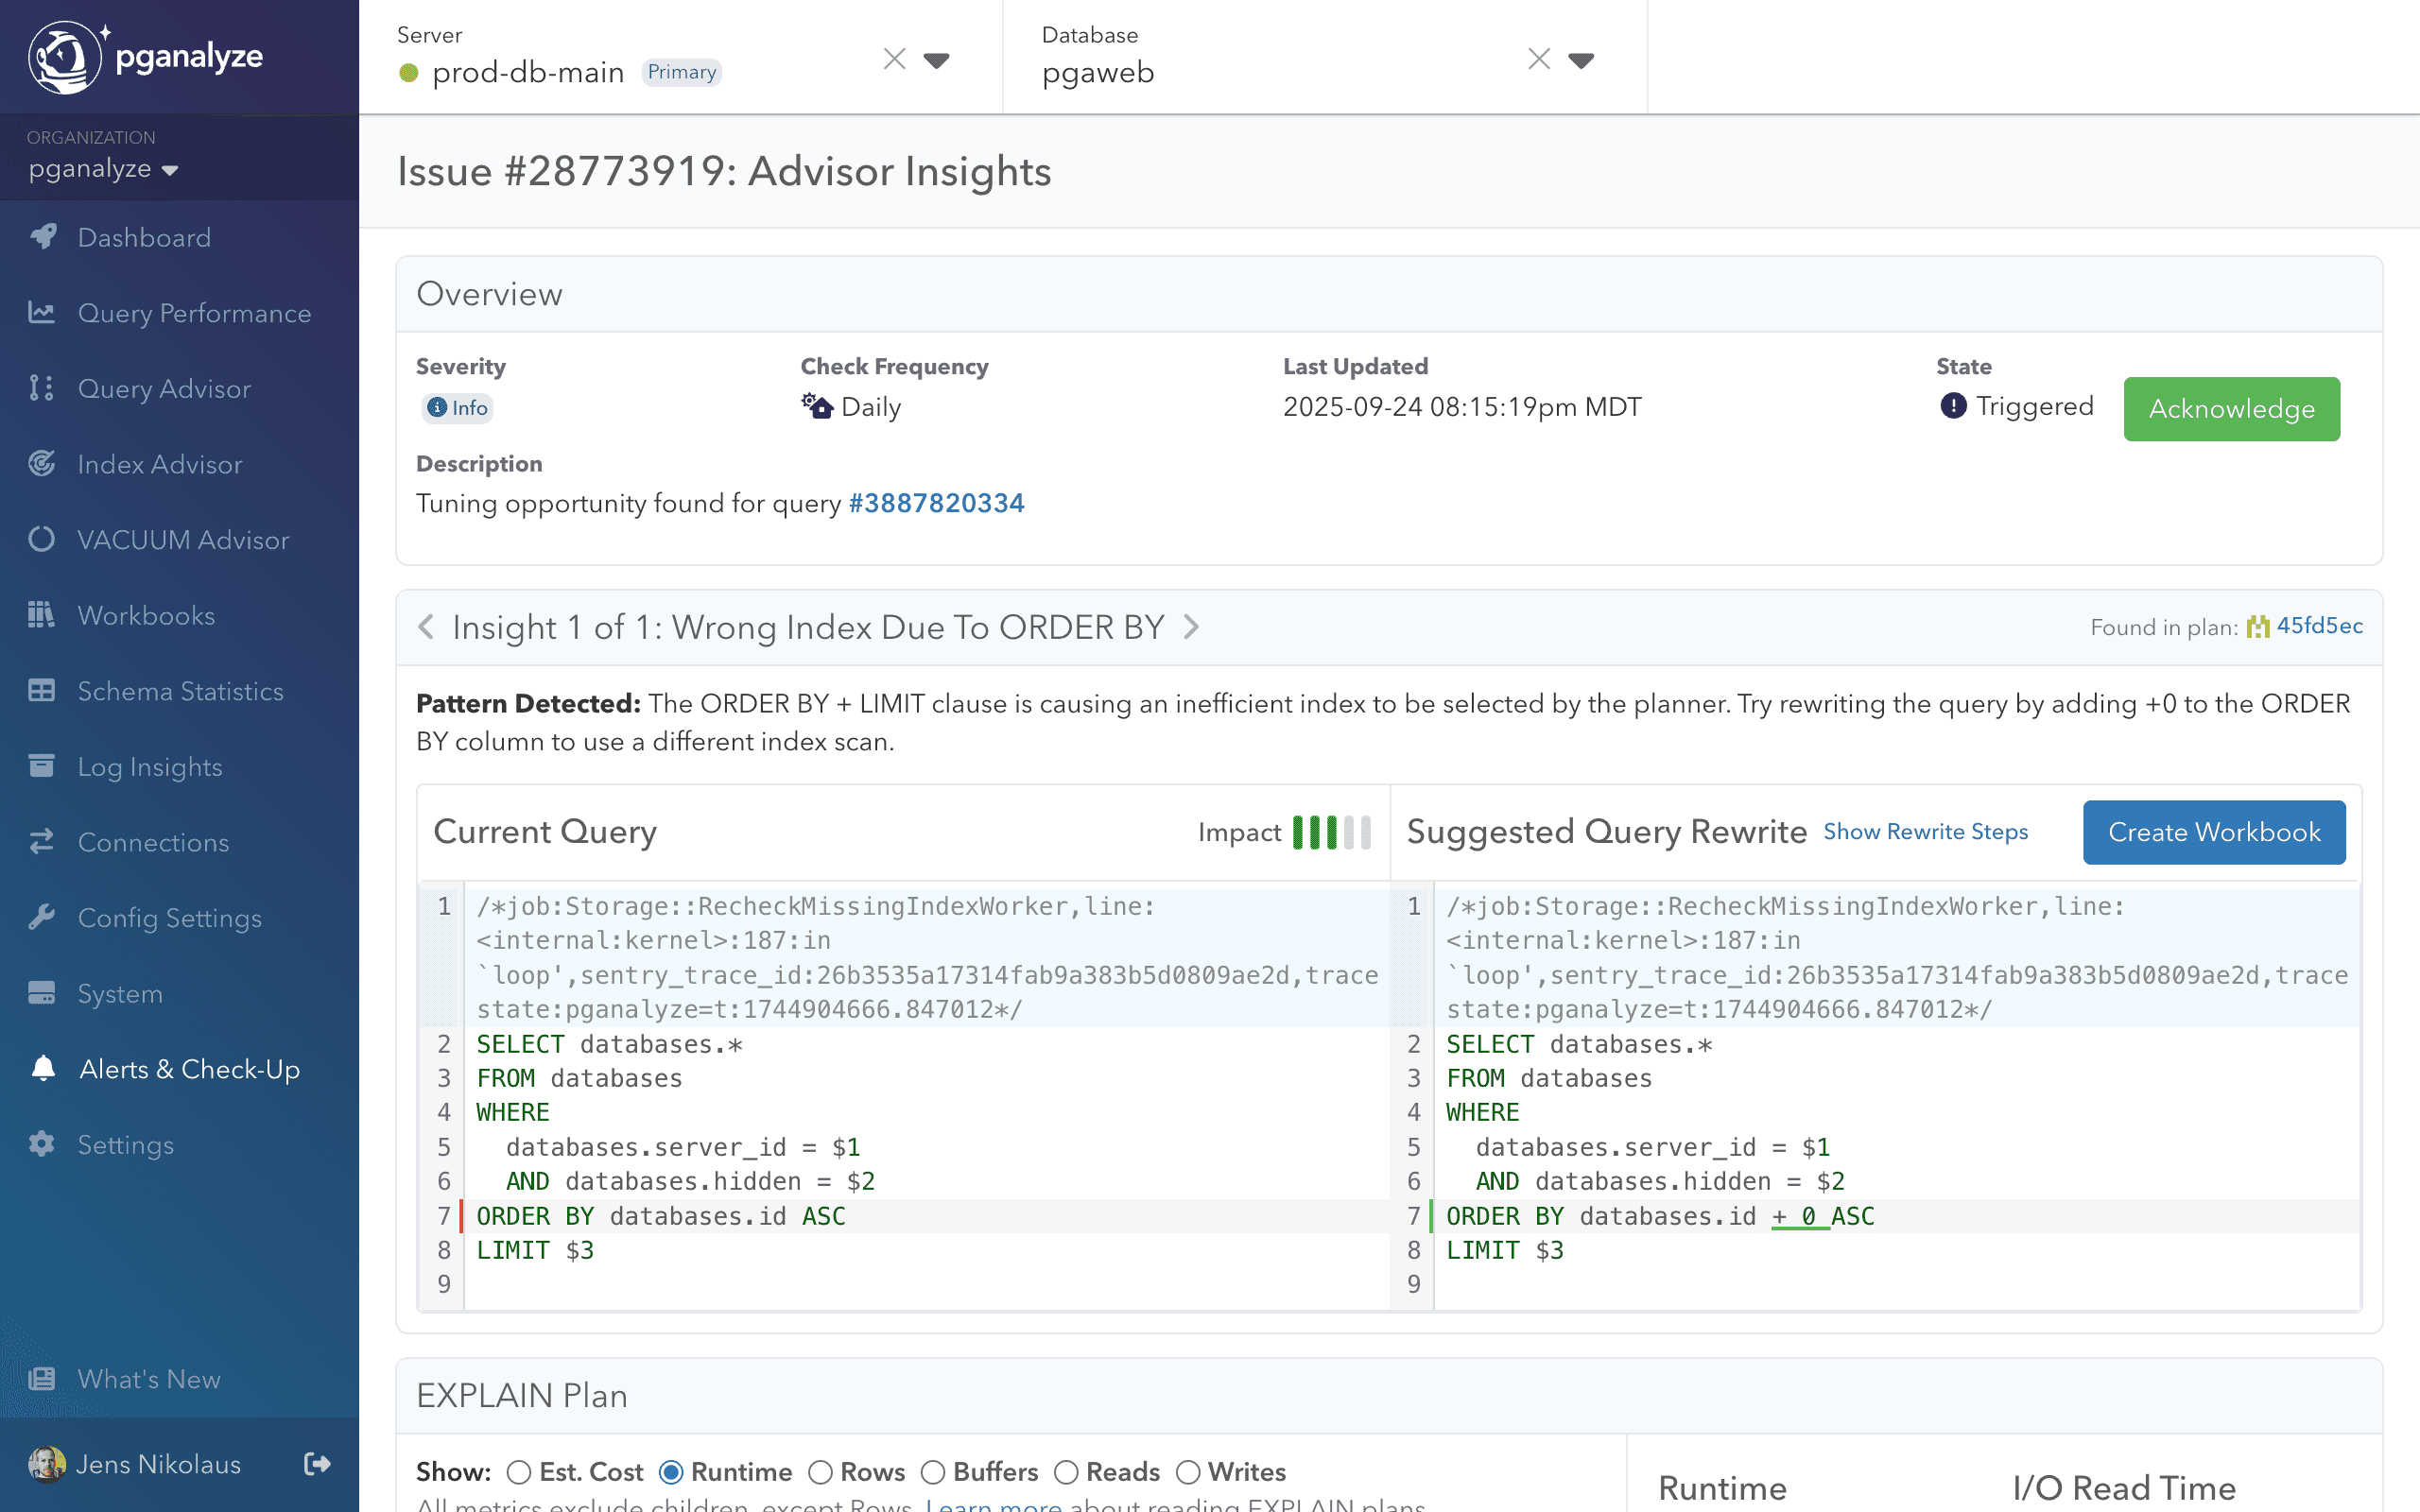Click the pganalyze logo icon
Image resolution: width=2420 pixels, height=1512 pixels.
pos(64,57)
